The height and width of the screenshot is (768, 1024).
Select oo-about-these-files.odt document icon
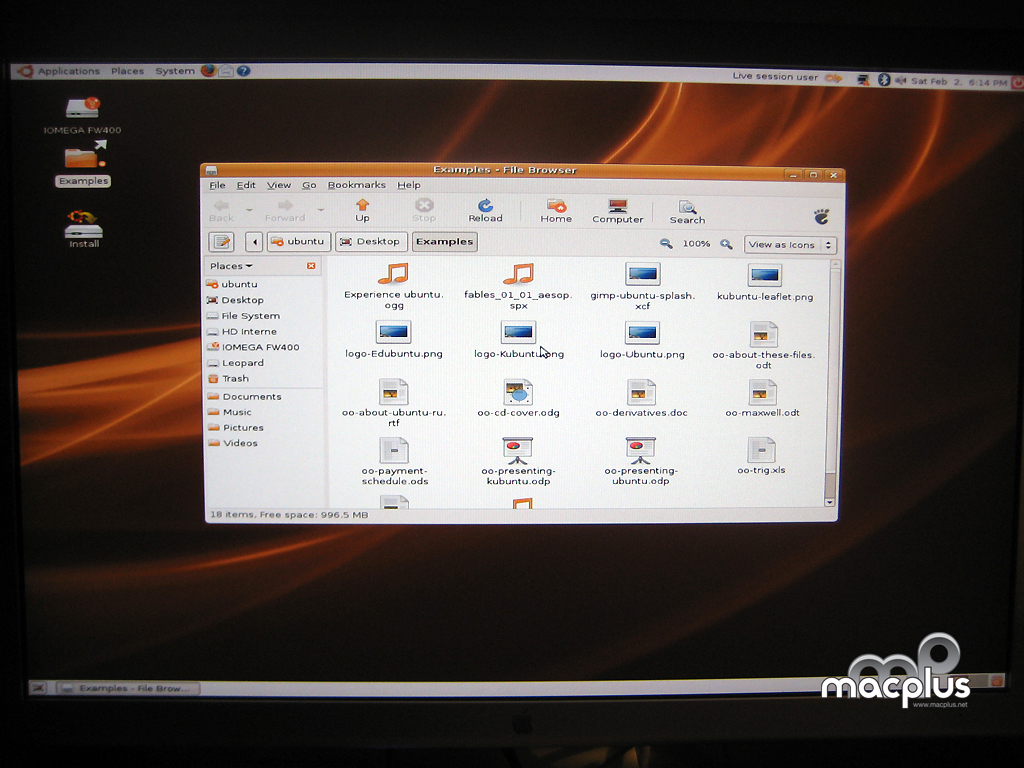point(763,334)
